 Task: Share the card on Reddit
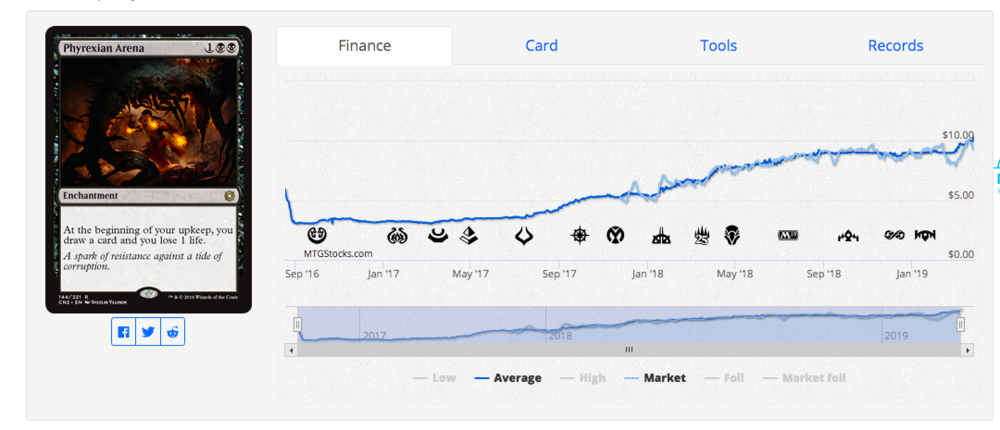[x=173, y=332]
